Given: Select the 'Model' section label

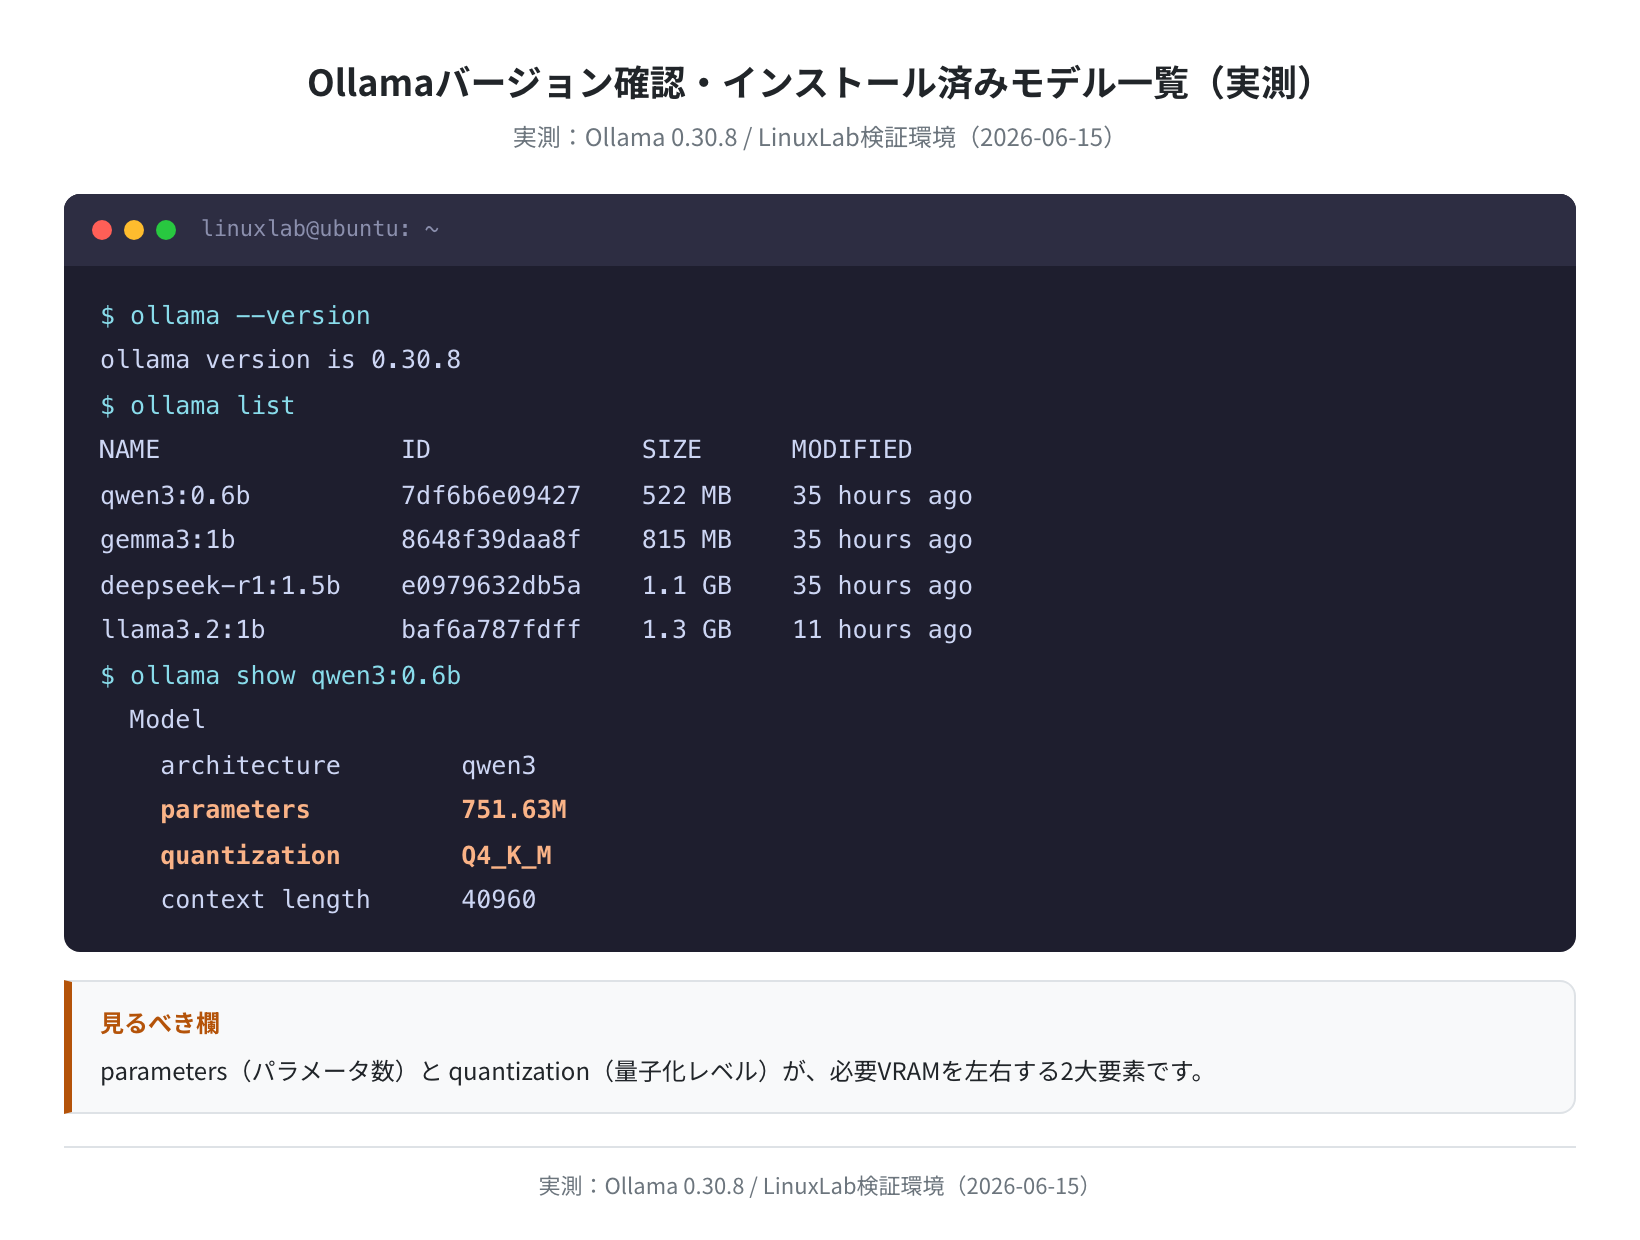Looking at the screenshot, I should tap(167, 720).
